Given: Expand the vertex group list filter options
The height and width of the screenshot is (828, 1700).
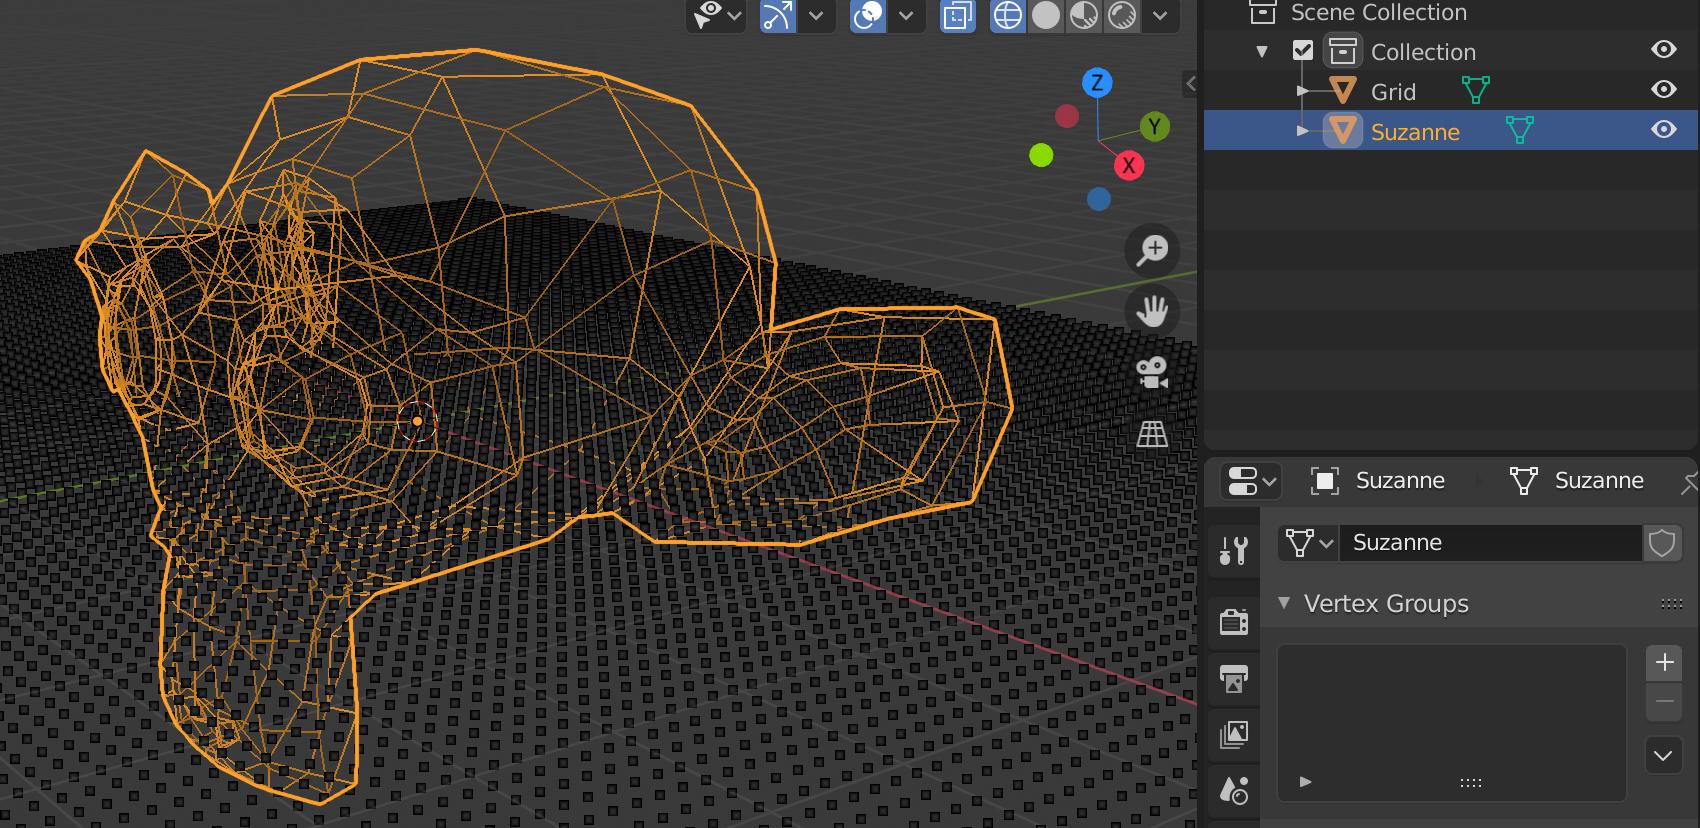Looking at the screenshot, I should pos(1305,782).
